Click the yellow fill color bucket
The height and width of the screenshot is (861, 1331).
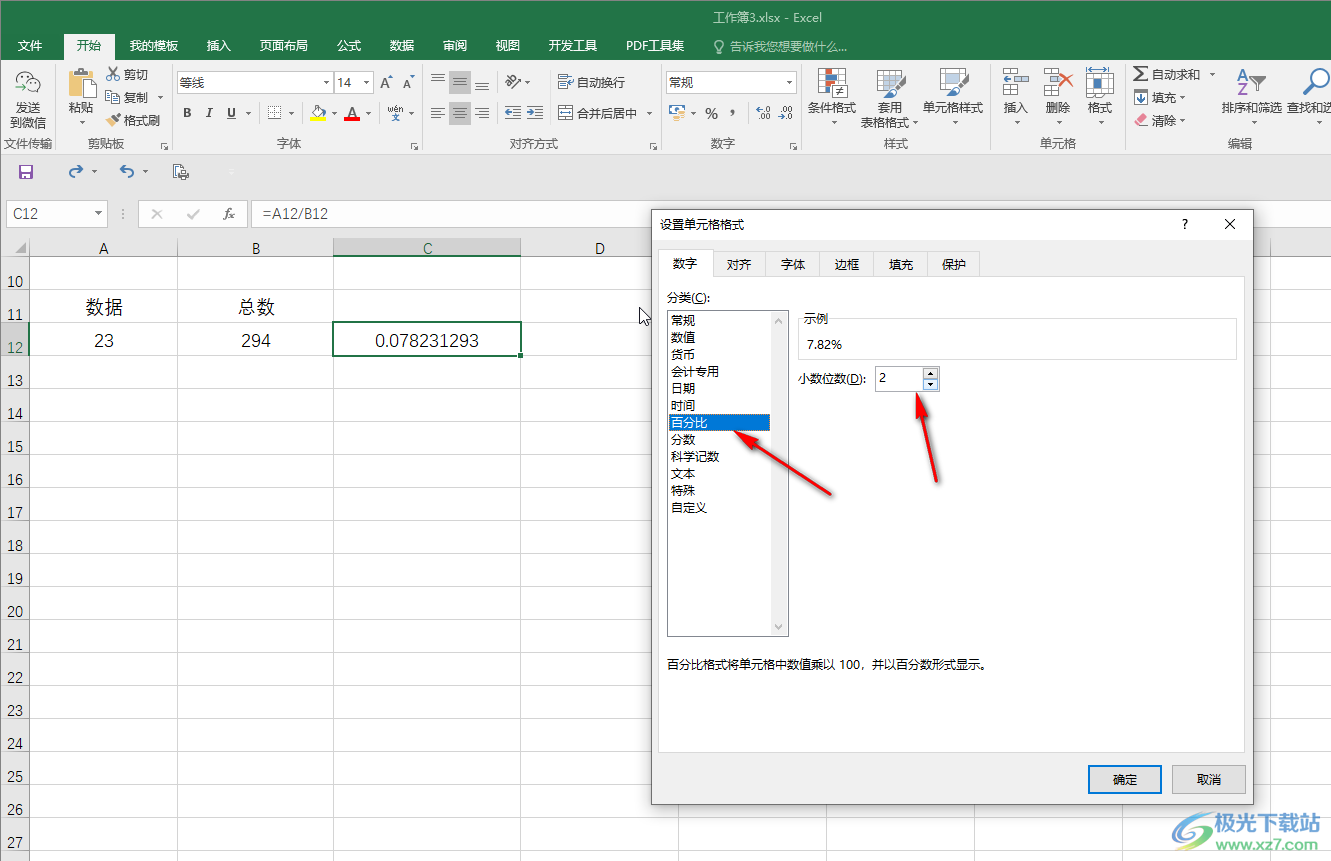click(x=318, y=113)
